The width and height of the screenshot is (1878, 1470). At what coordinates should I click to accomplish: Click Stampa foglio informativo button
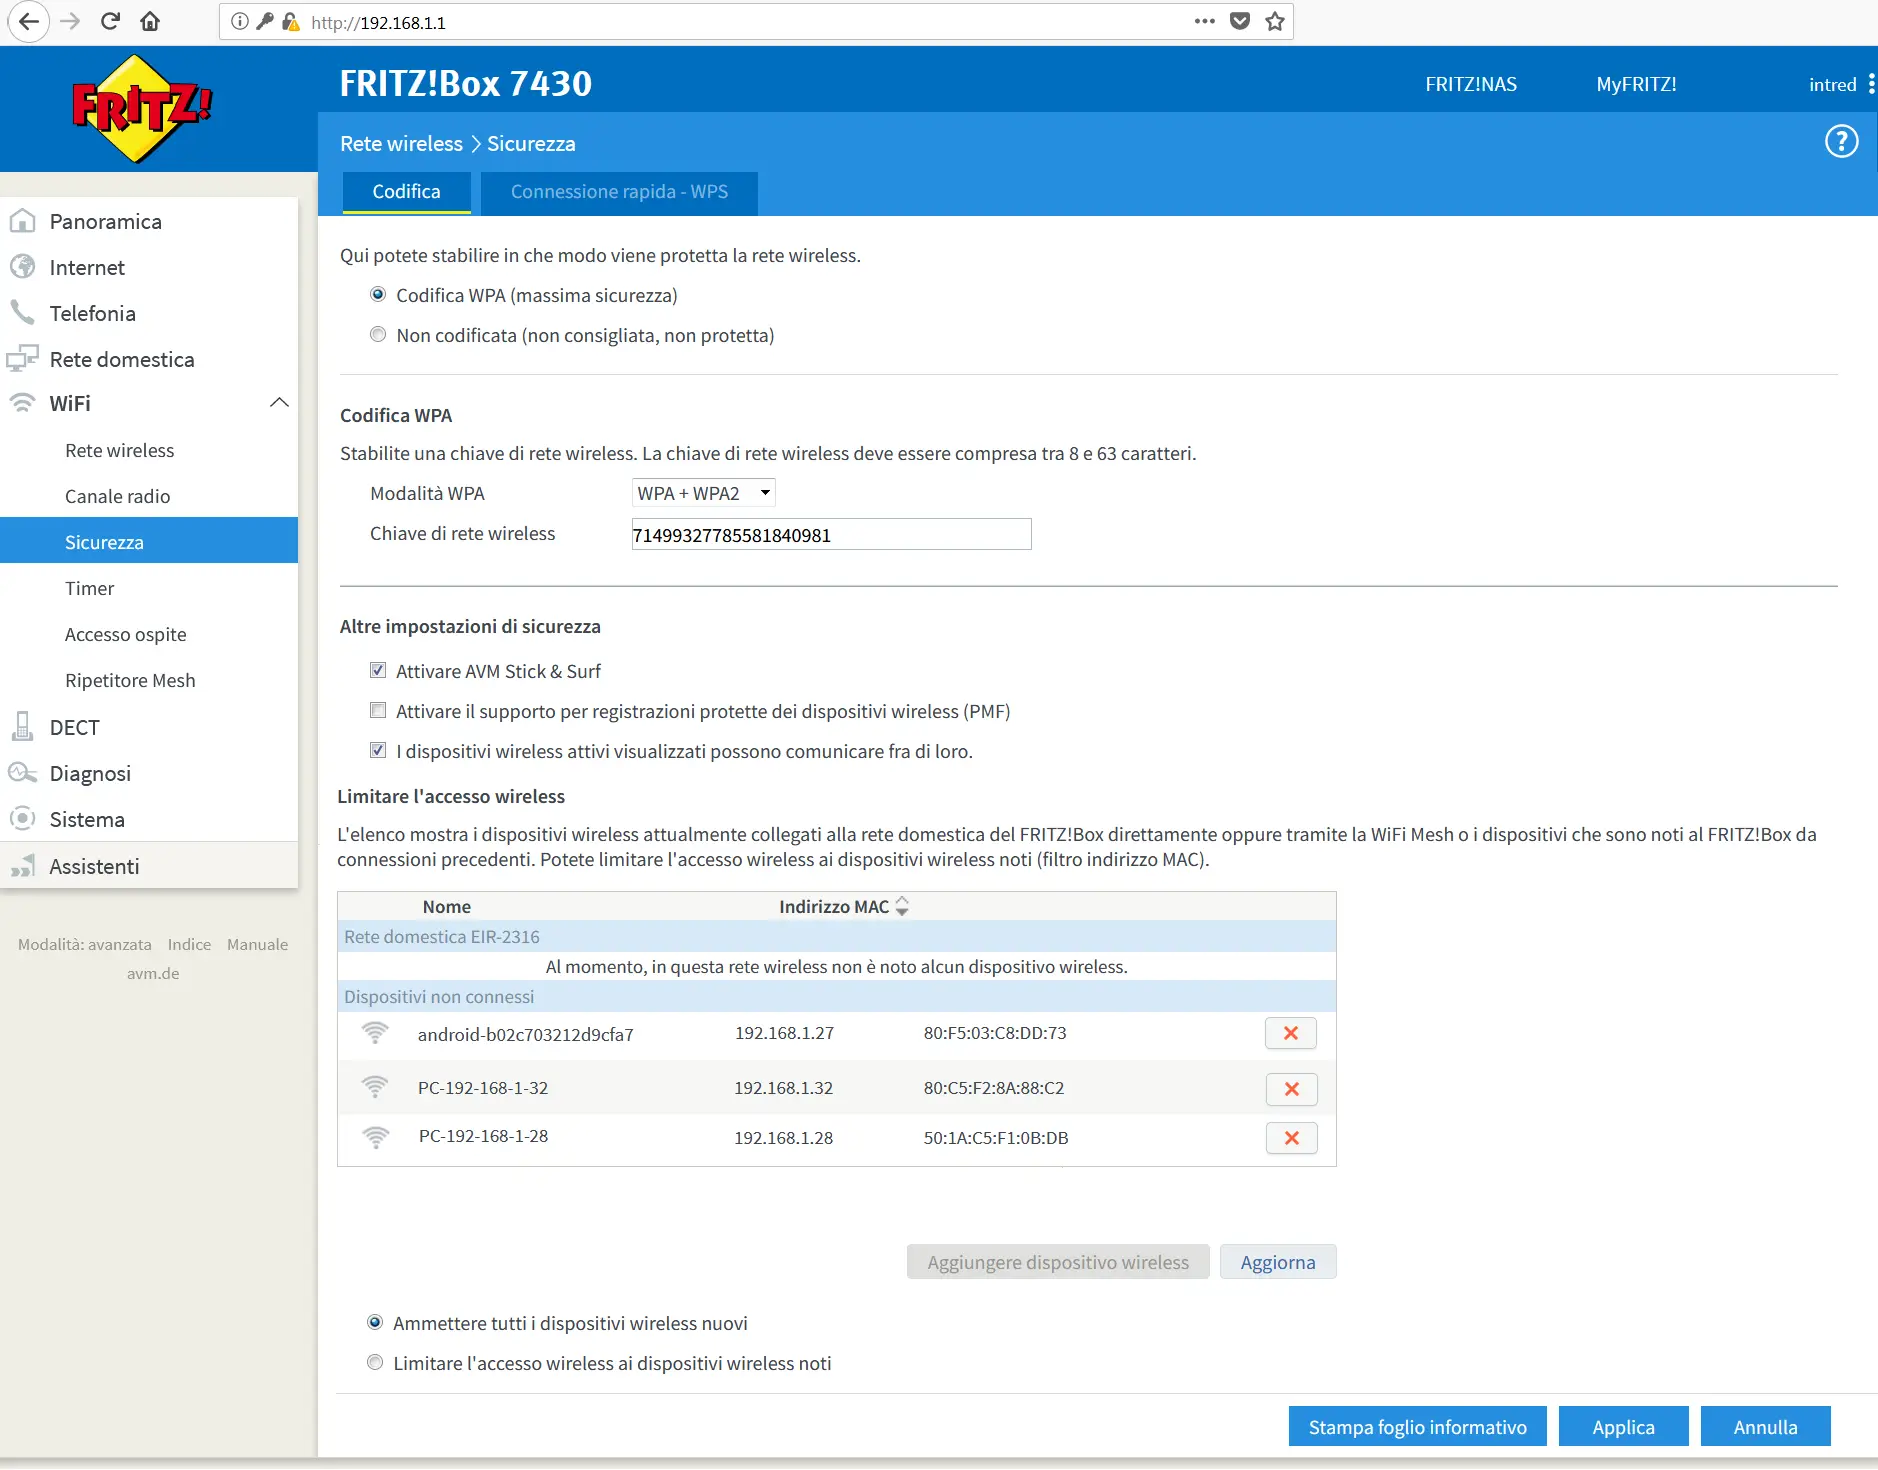1417,1426
